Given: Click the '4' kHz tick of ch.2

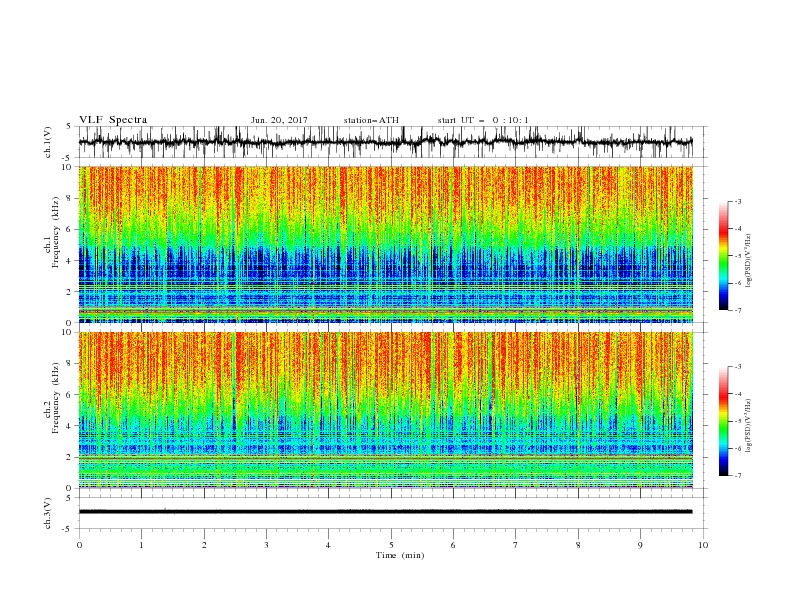Looking at the screenshot, I should tap(70, 426).
